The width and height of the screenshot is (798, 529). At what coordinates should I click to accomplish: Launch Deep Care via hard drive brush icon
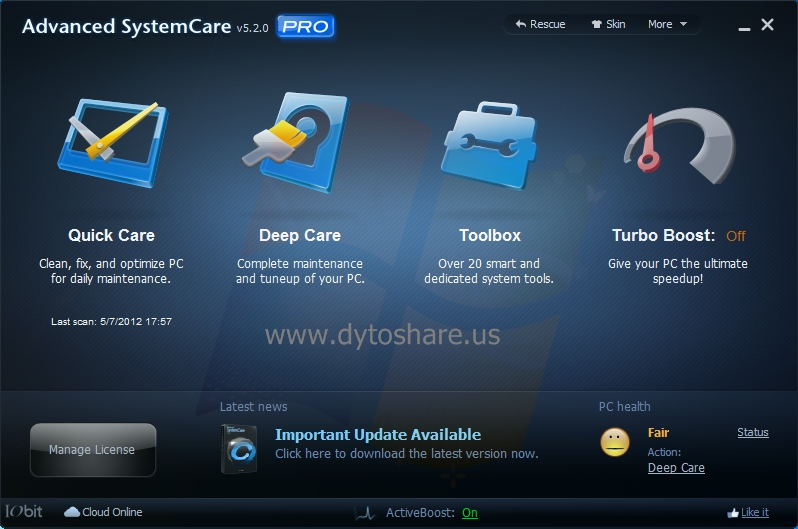tap(296, 143)
